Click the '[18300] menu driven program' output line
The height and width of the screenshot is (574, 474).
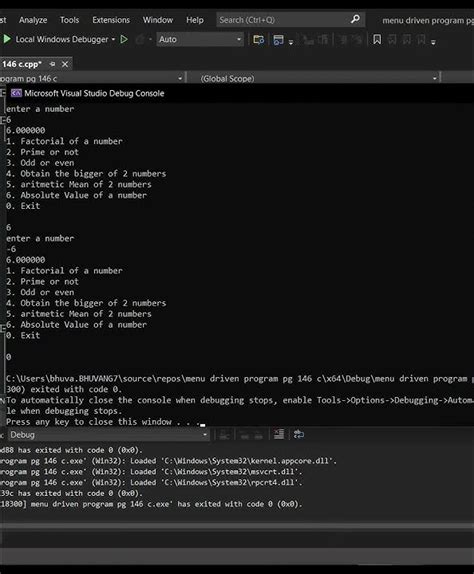pyautogui.click(x=151, y=504)
